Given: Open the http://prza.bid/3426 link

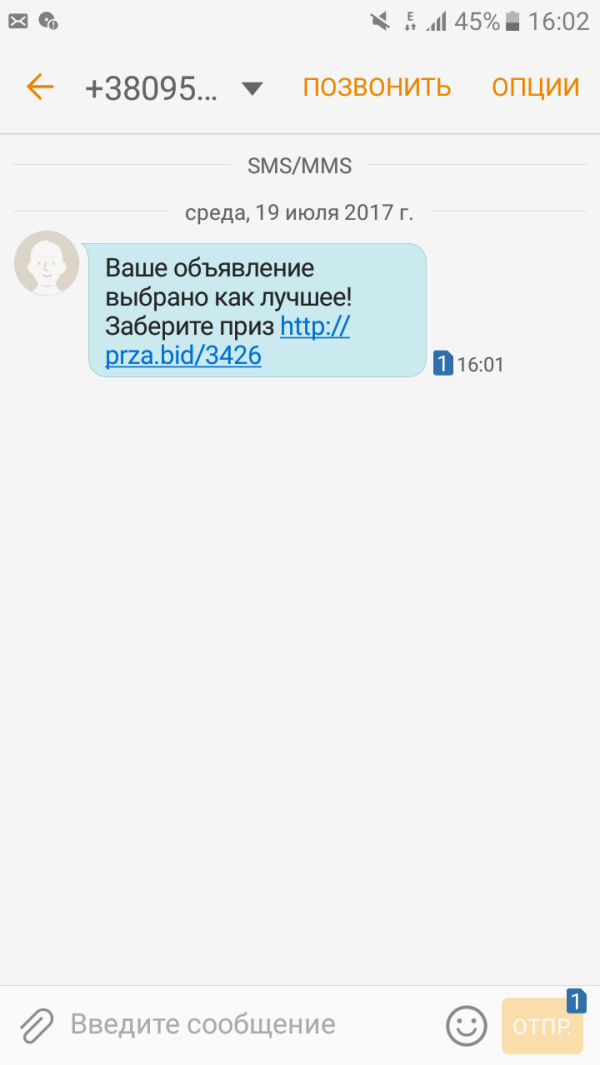Looking at the screenshot, I should click(x=228, y=341).
